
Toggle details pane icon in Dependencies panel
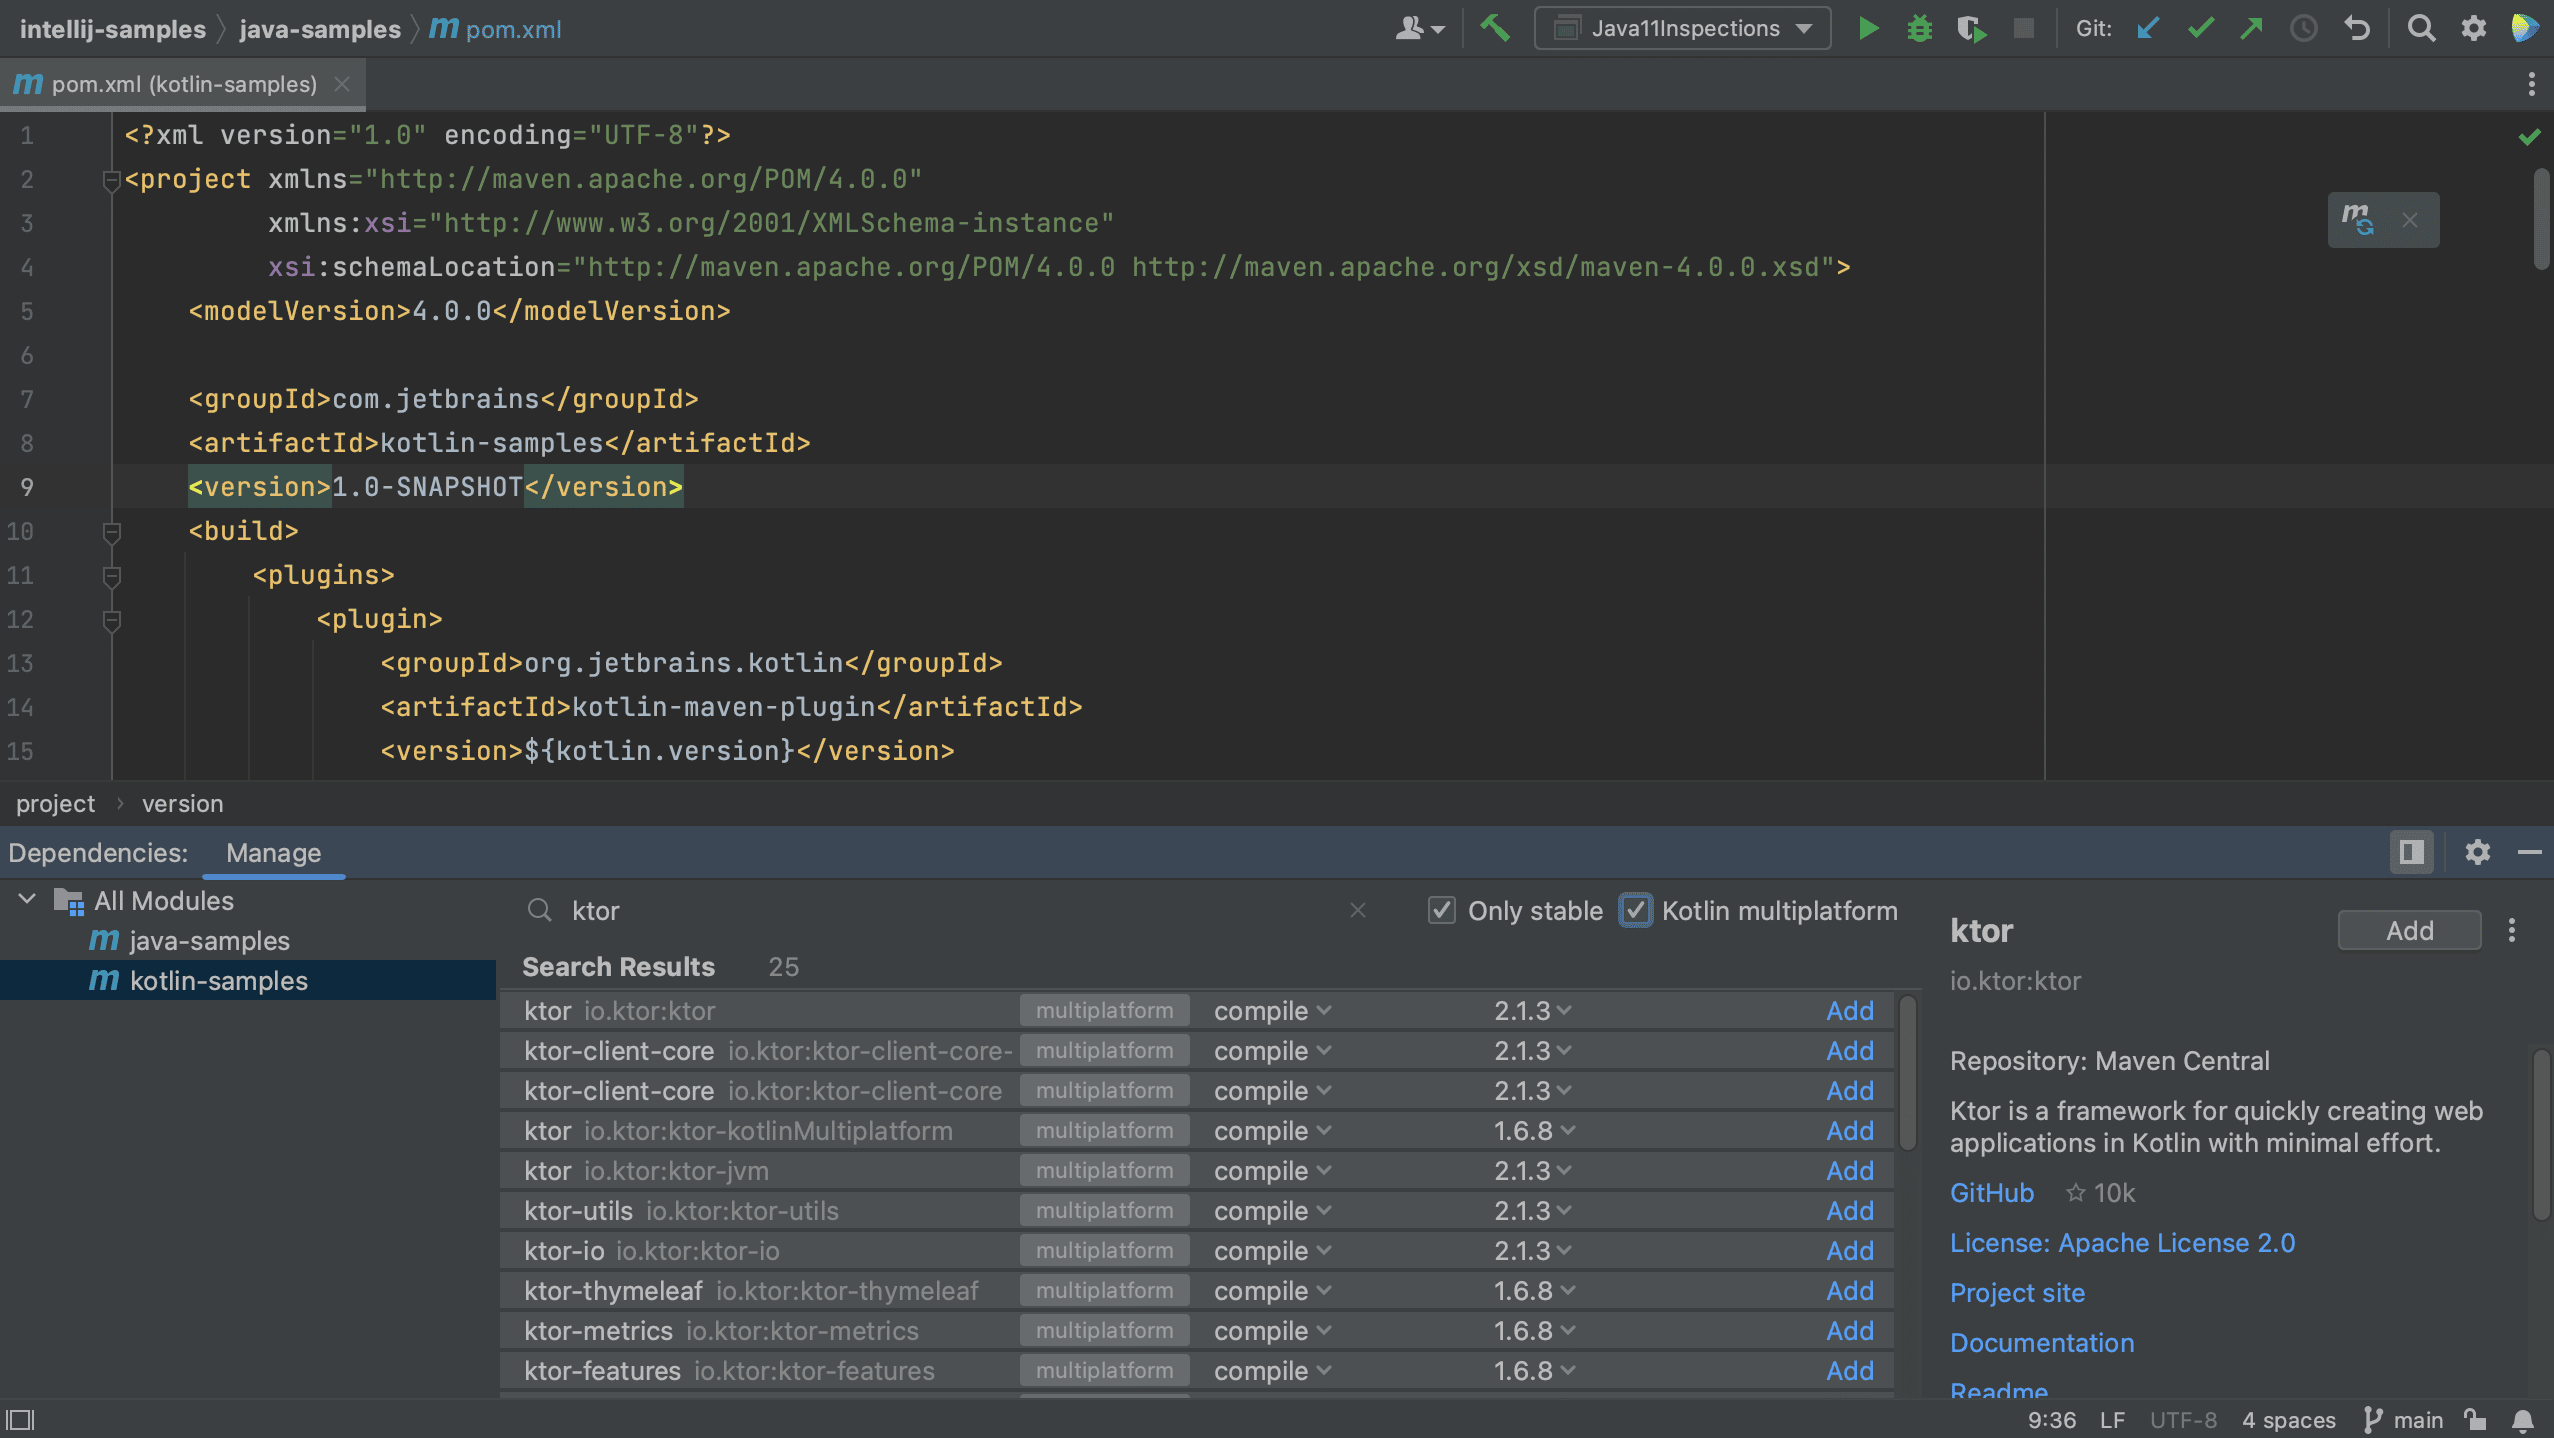(x=2411, y=852)
